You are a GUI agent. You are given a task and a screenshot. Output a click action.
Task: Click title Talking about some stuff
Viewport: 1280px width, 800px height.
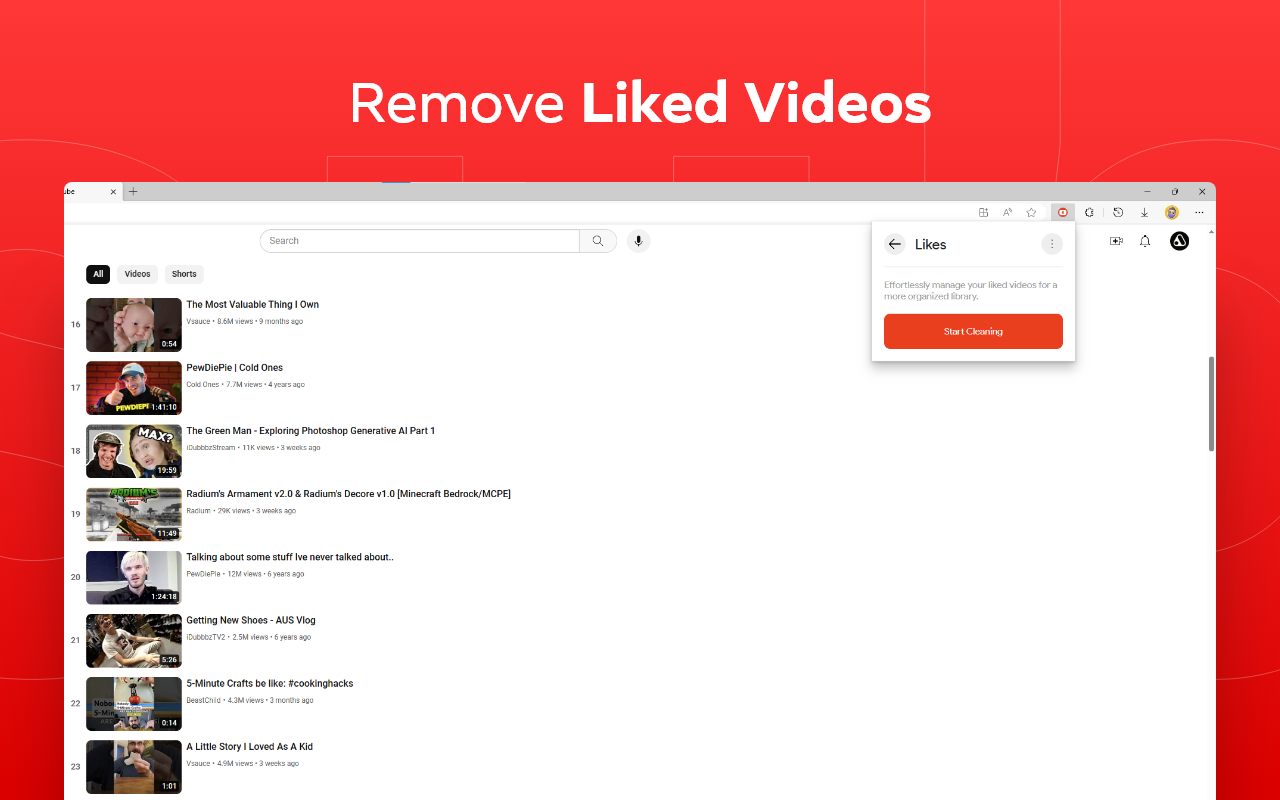coord(290,557)
